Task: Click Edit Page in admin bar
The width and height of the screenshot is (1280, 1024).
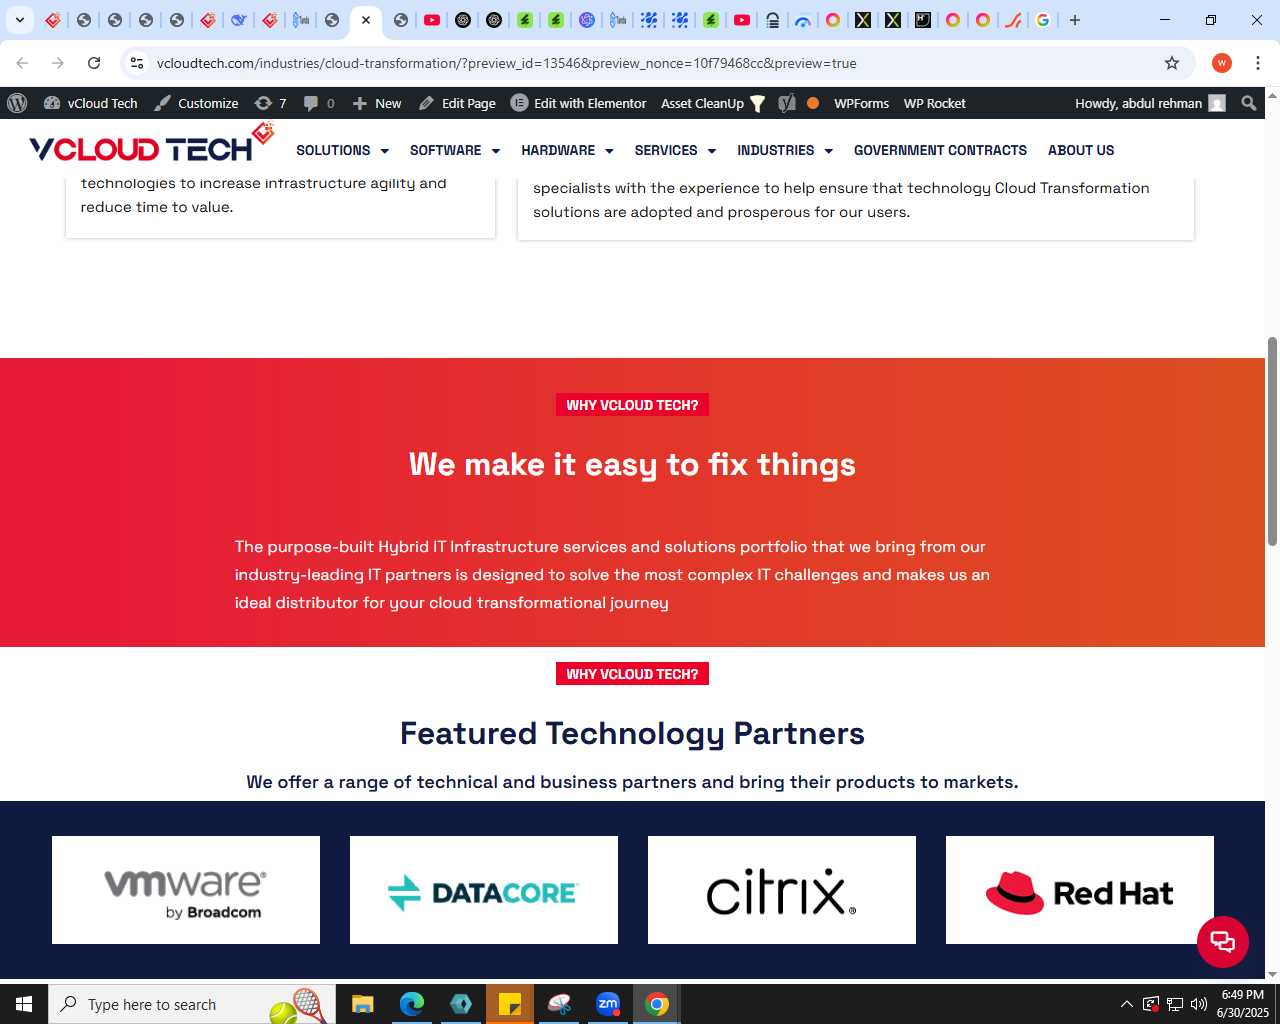Action: (457, 103)
